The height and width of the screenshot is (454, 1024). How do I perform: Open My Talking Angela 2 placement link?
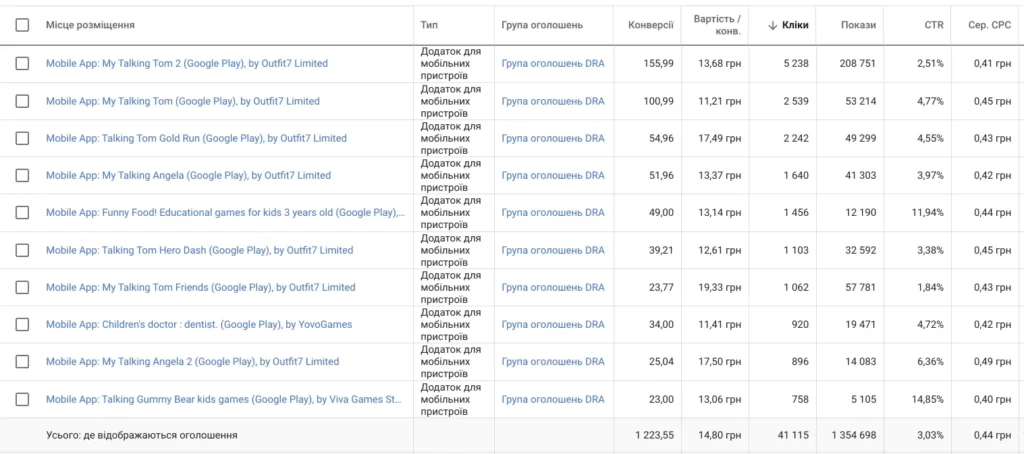[x=193, y=362]
